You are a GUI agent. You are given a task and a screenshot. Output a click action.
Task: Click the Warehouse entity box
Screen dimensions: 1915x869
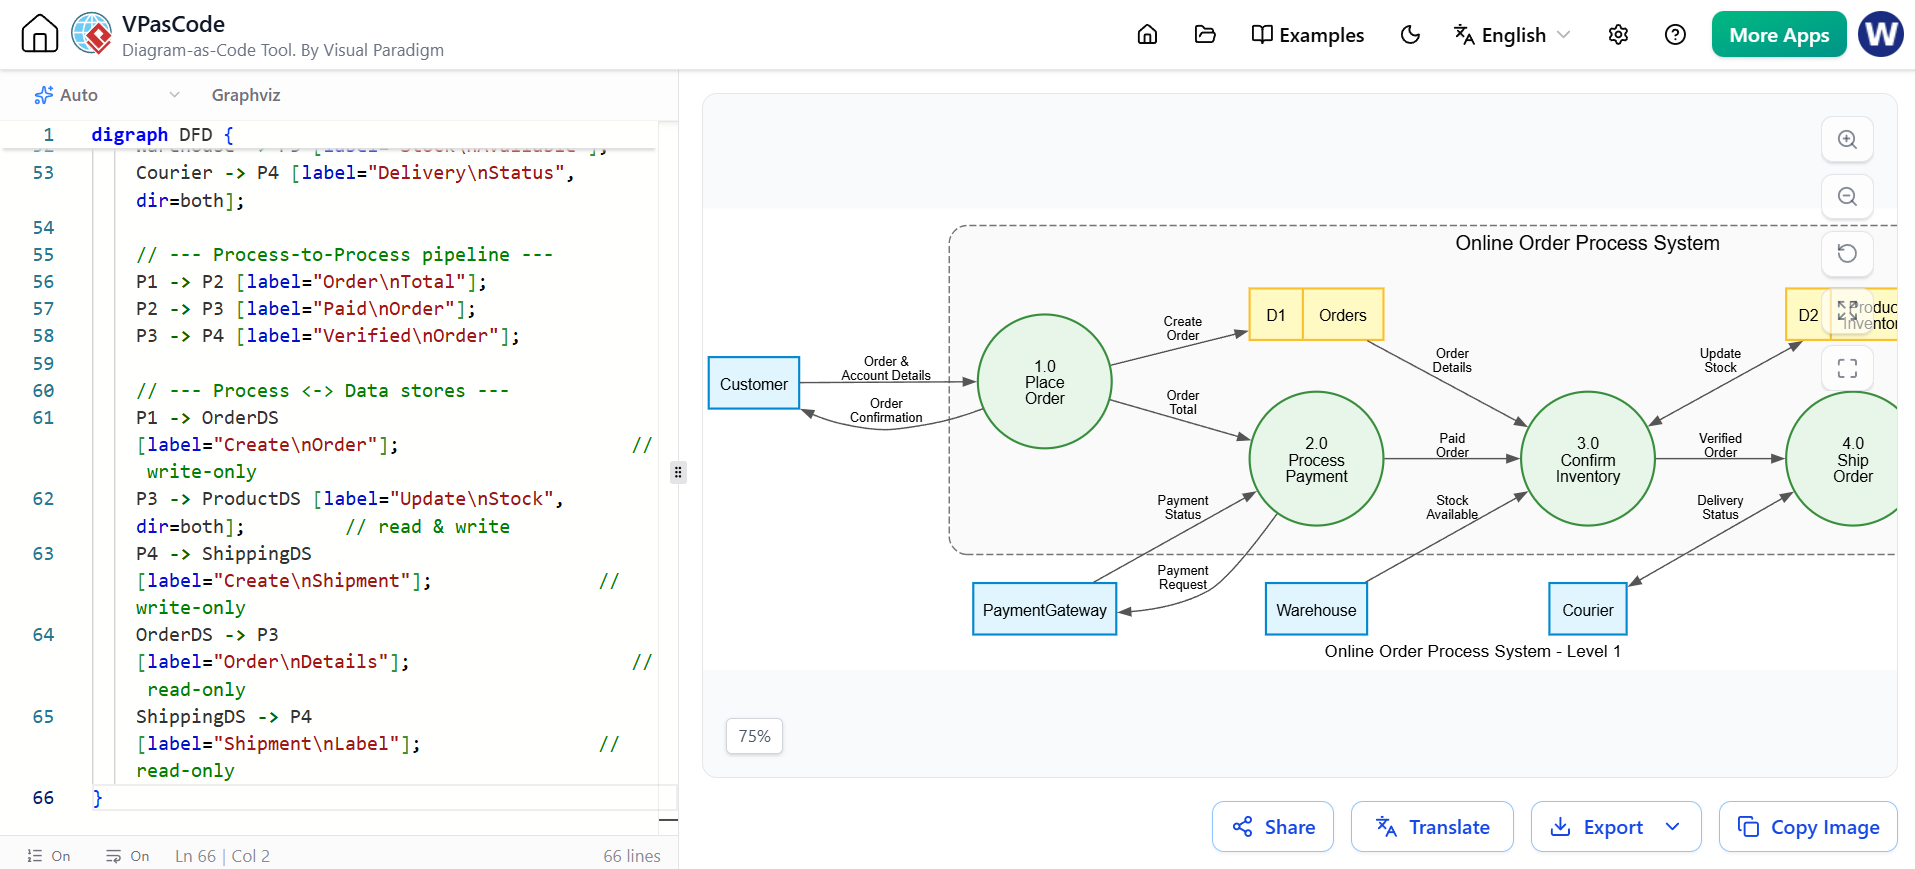[1316, 610]
